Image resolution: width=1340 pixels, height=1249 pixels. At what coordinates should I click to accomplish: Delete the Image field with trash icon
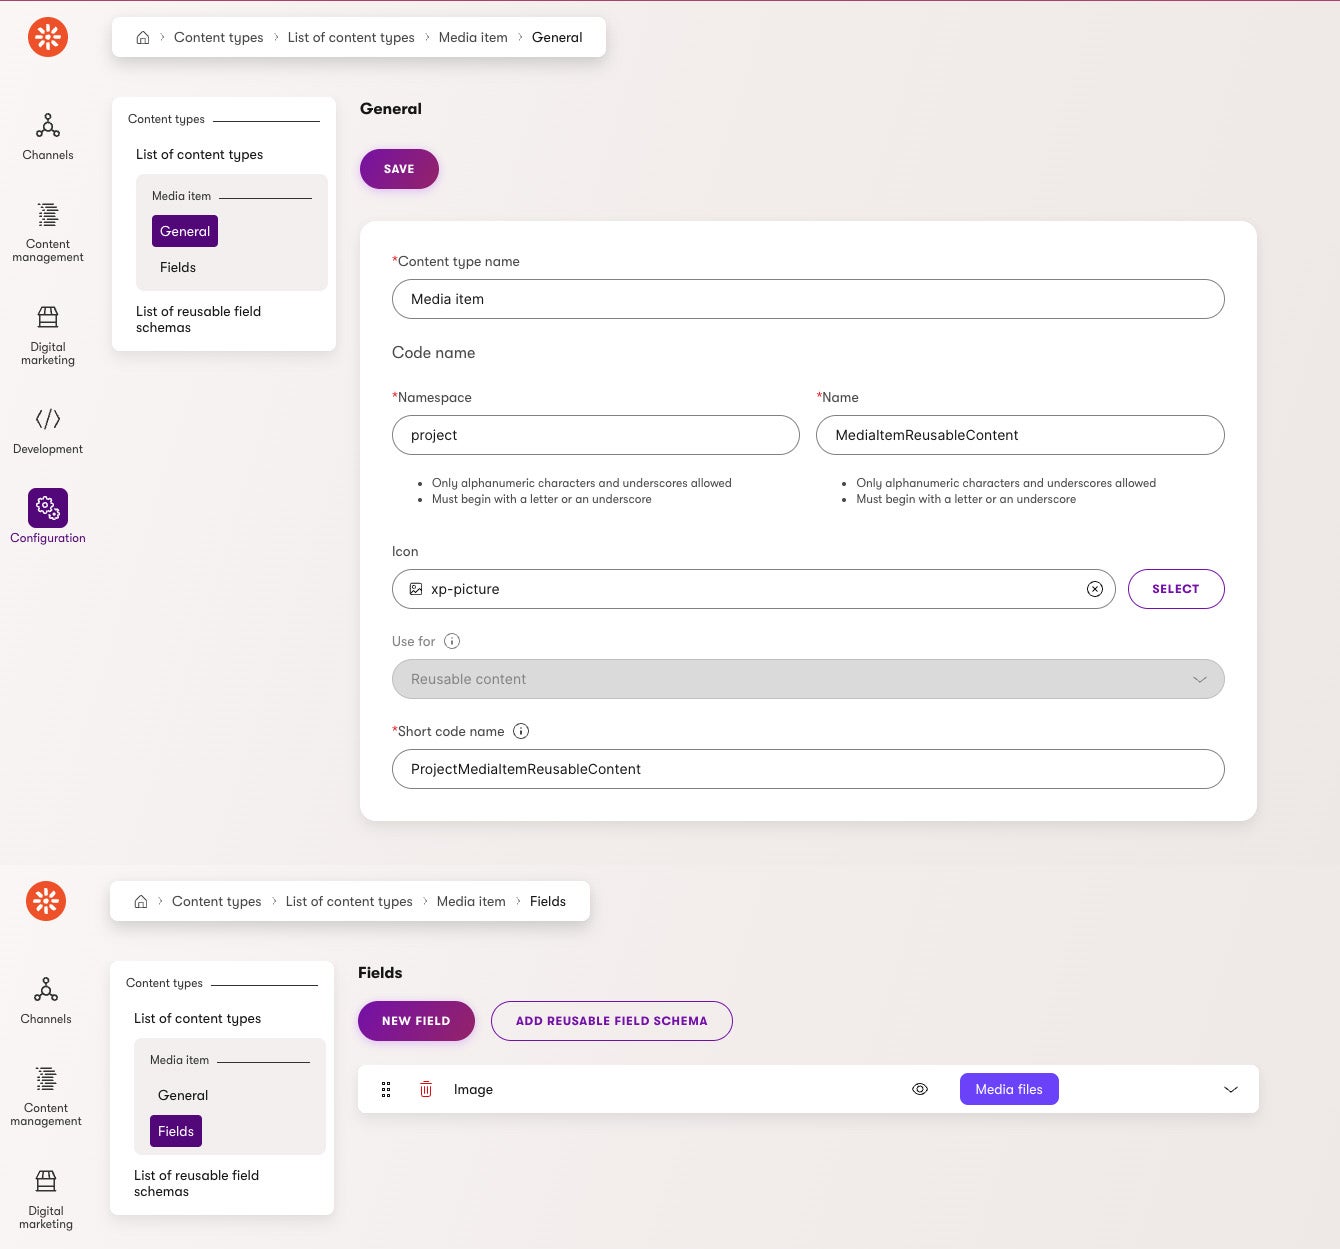coord(426,1089)
